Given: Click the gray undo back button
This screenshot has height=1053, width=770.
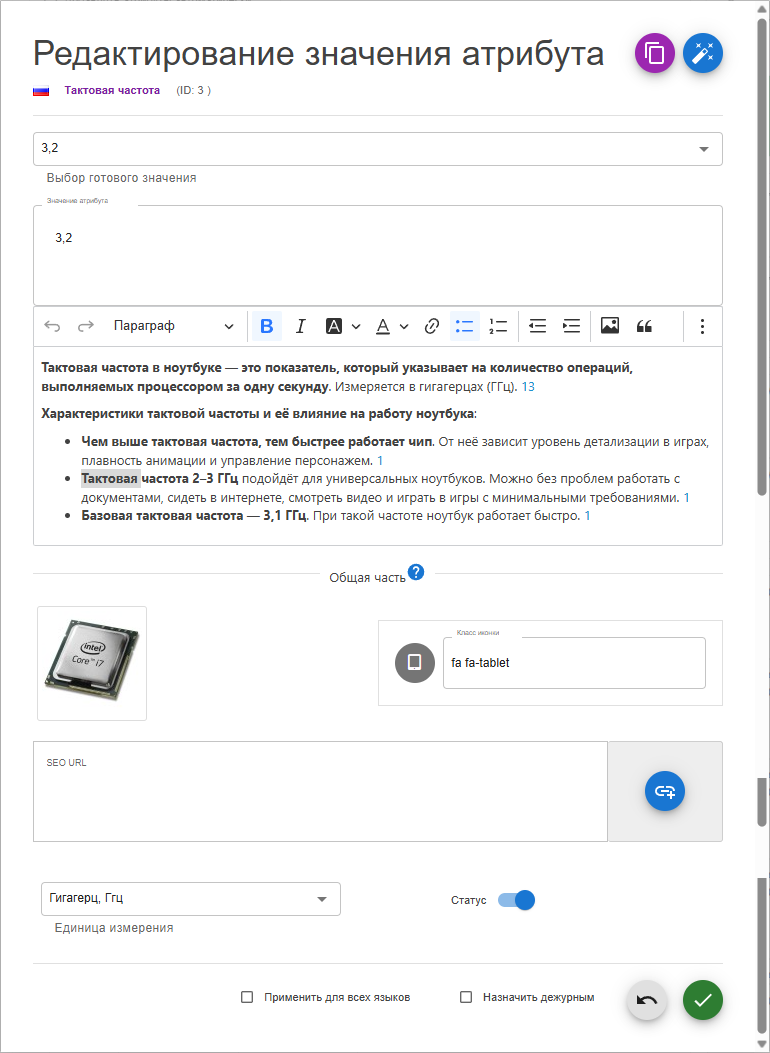Looking at the screenshot, I should click(x=647, y=1000).
